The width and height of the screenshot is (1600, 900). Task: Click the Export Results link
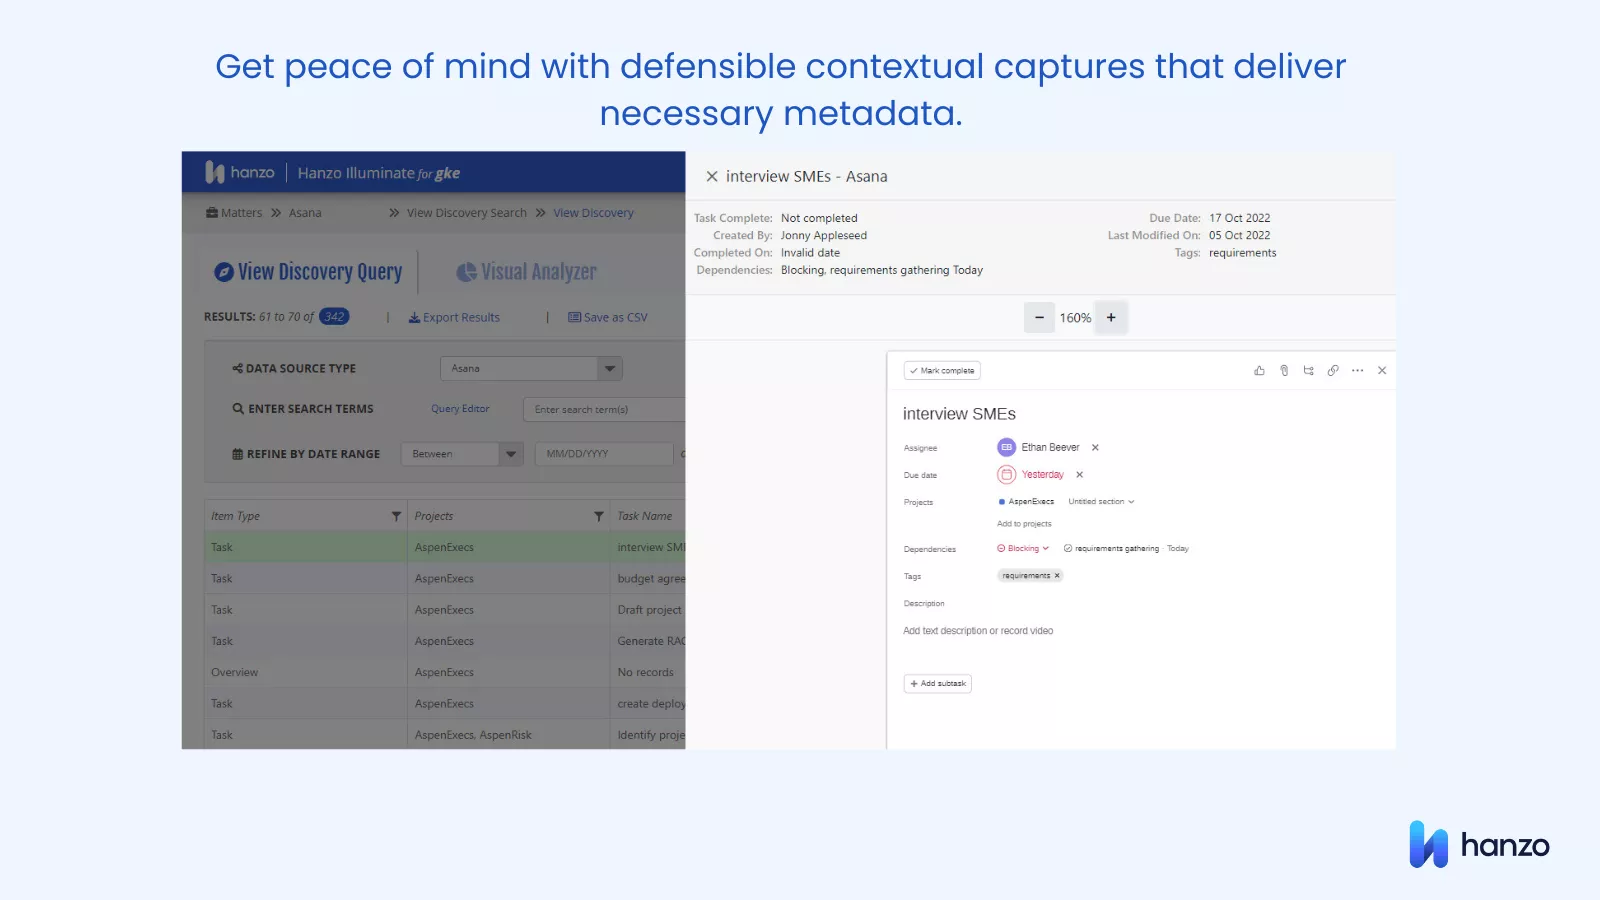point(455,318)
